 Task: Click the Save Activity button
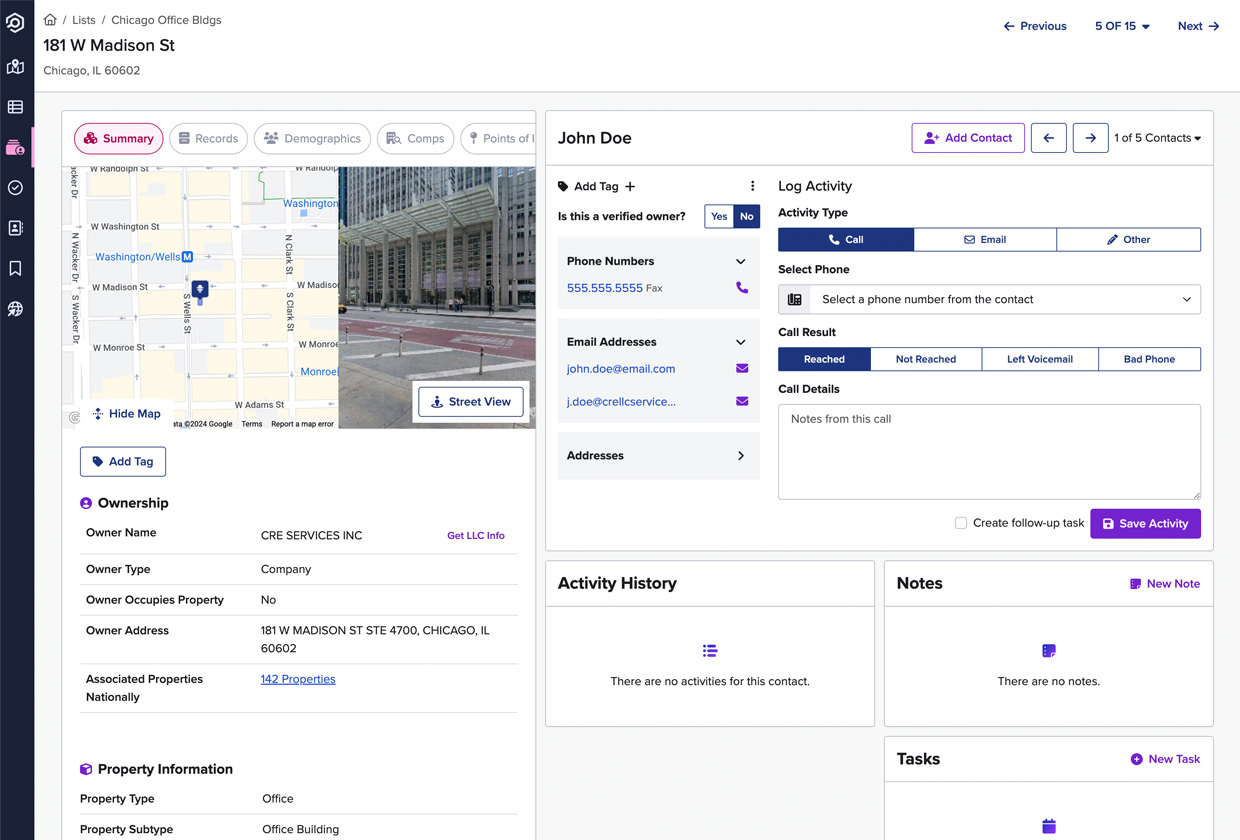[x=1145, y=523]
